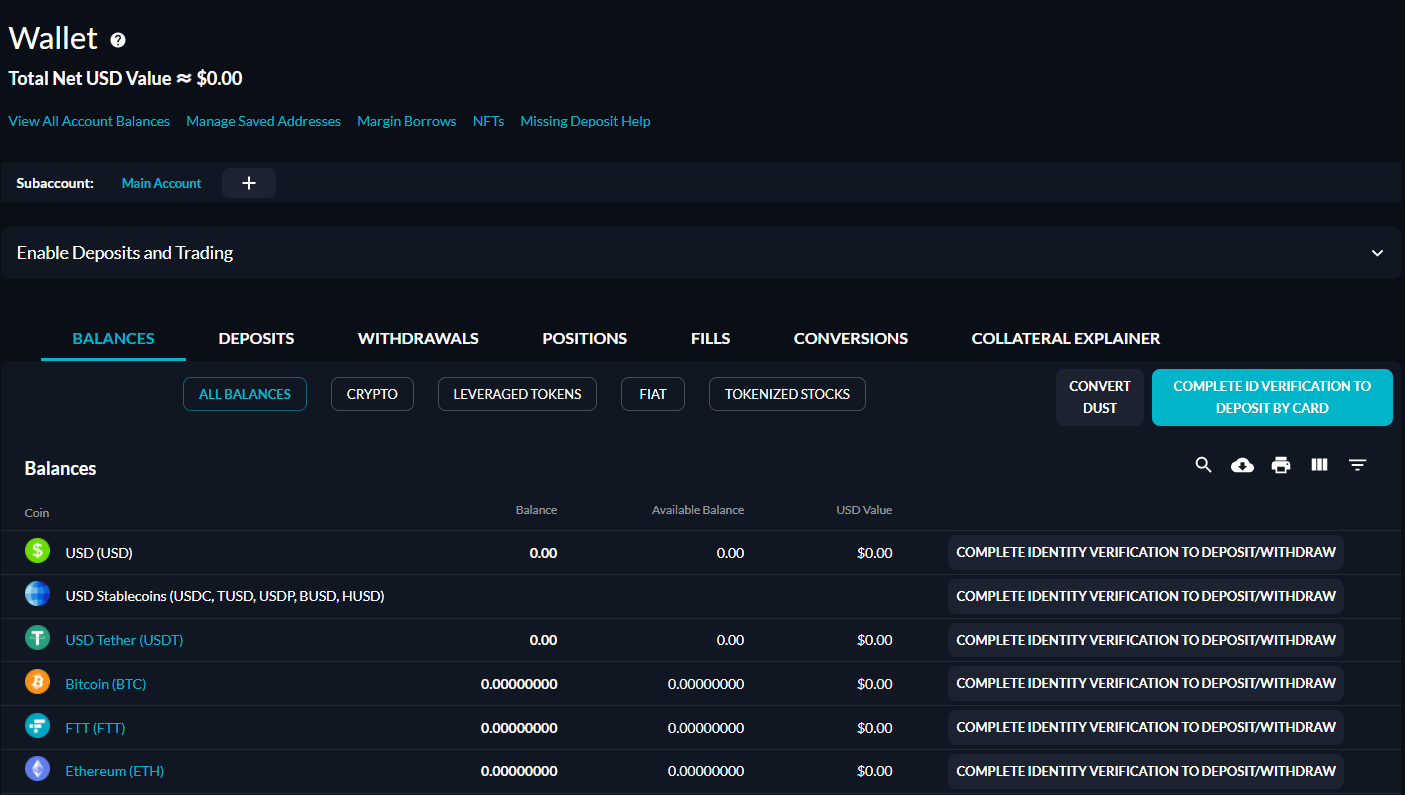This screenshot has height=795, width=1405.
Task: Open the FTT (FTT) coin link
Action: (x=95, y=728)
